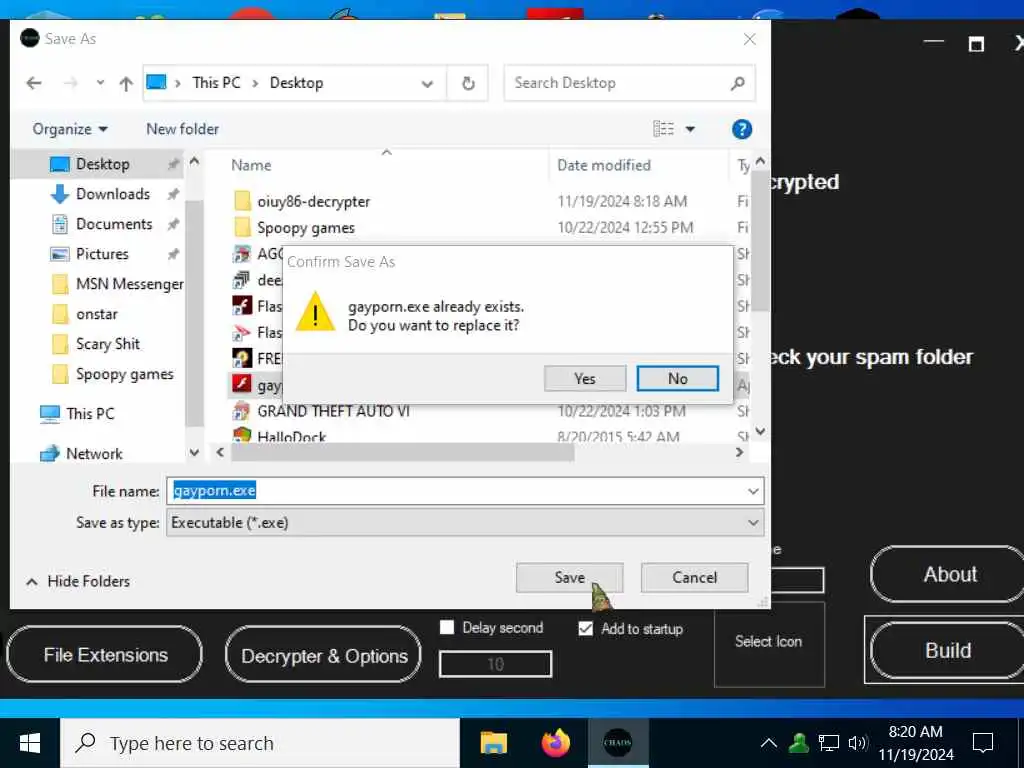The height and width of the screenshot is (768, 1024).
Task: Decline replacement with No button
Action: click(677, 379)
